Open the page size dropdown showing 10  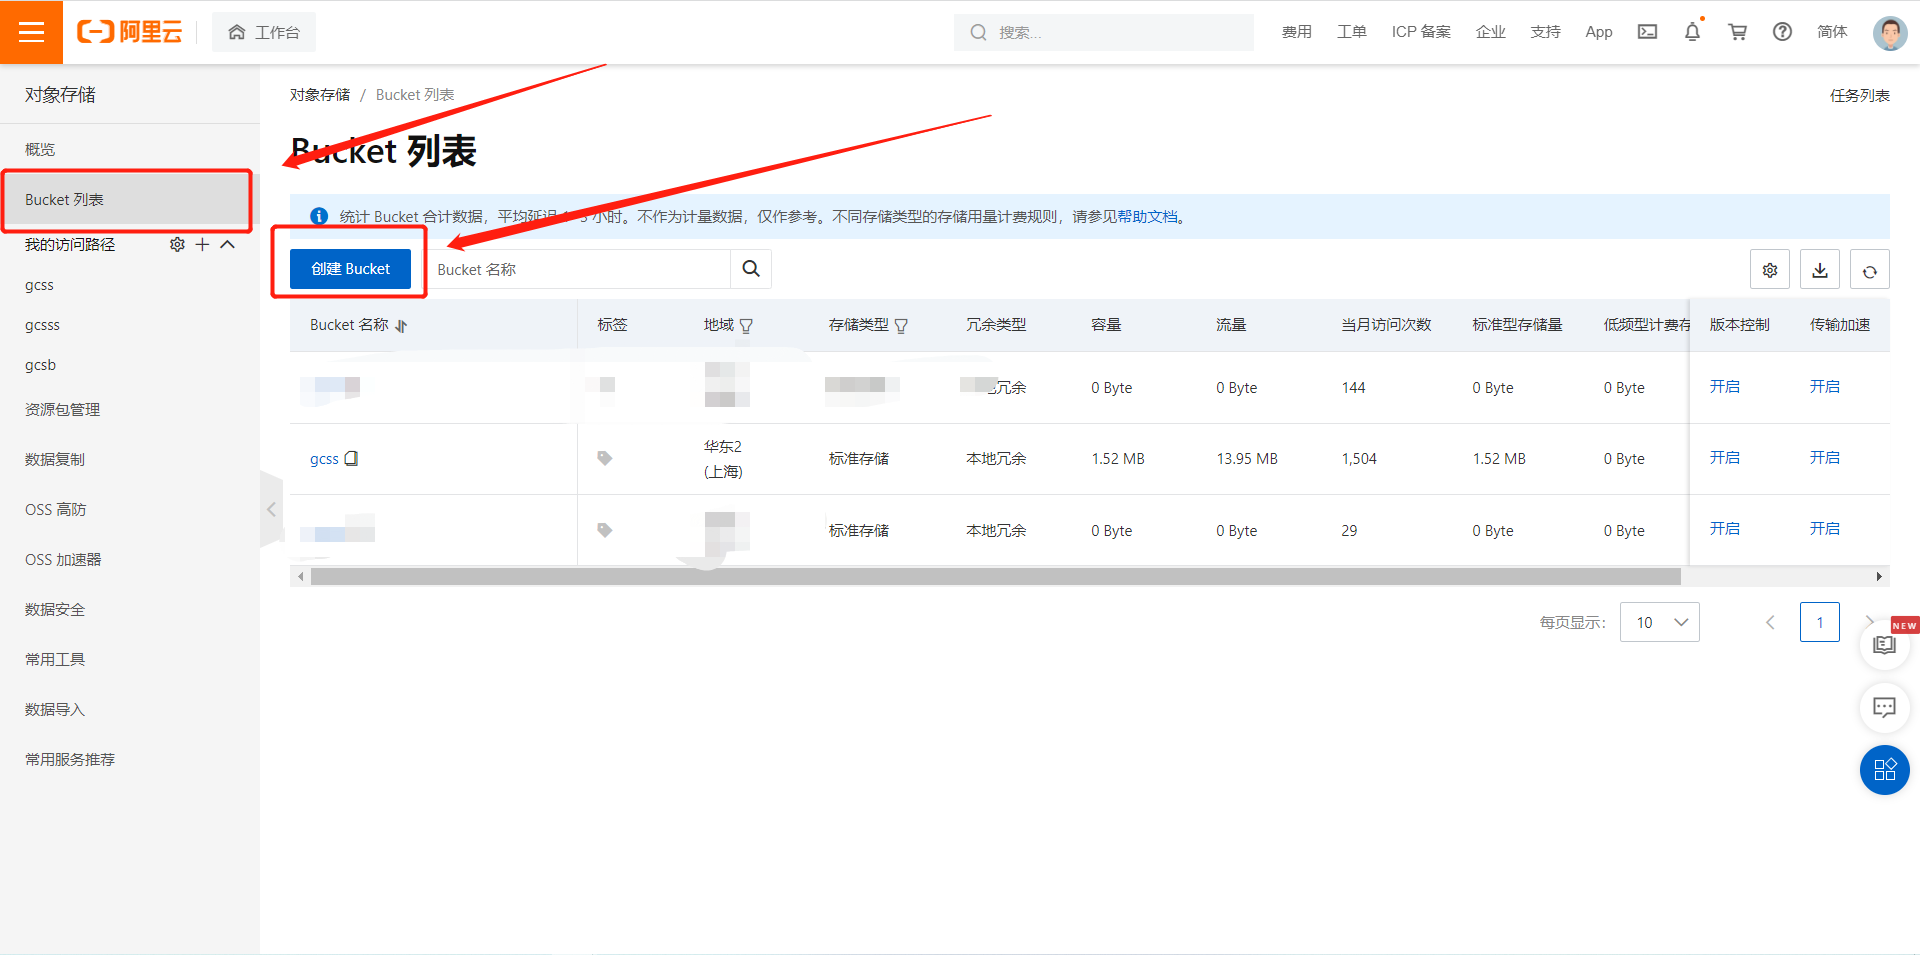pos(1659,622)
